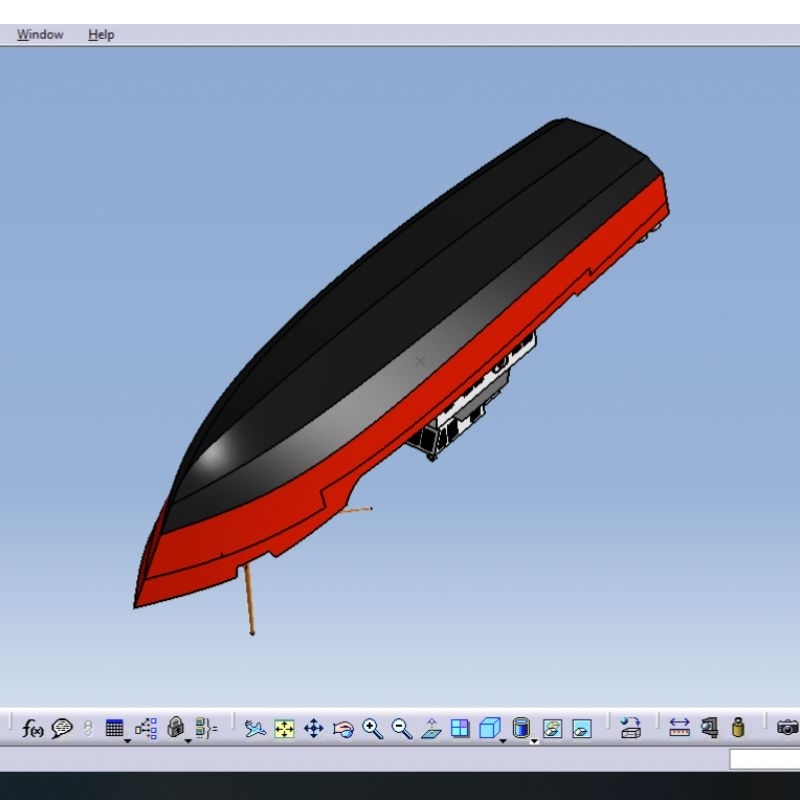The width and height of the screenshot is (800, 800).
Task: Expand the Isometric View cube dropdown
Action: (503, 741)
